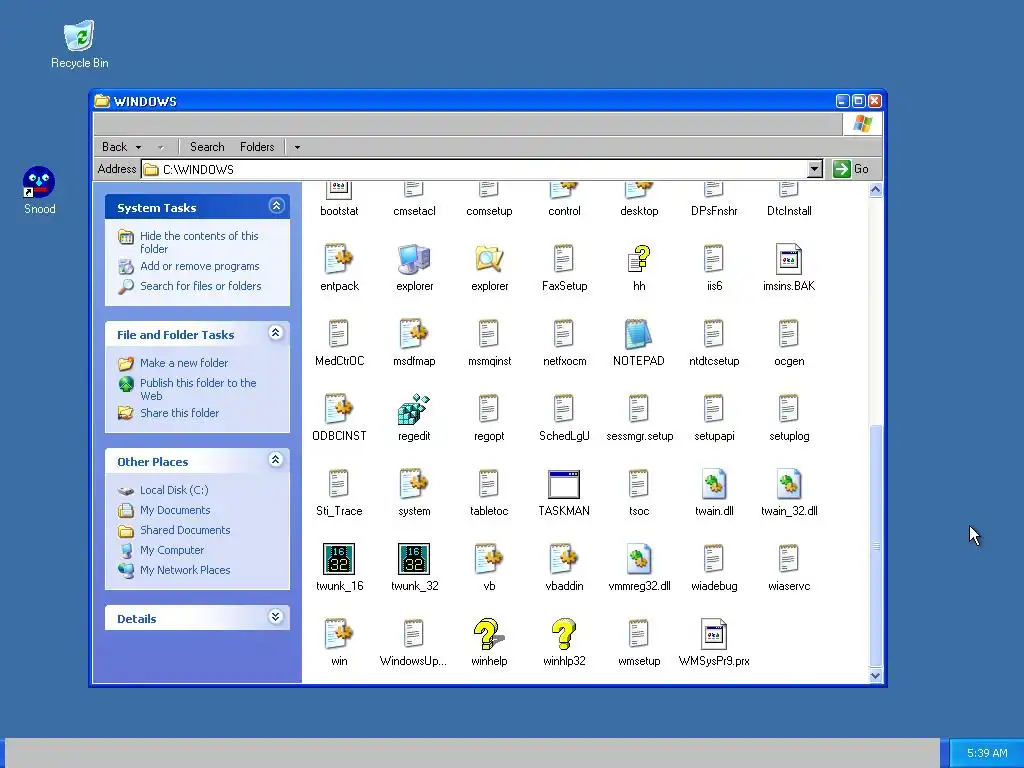Select the winhlp32 help icon
Image resolution: width=1024 pixels, height=768 pixels.
pyautogui.click(x=564, y=634)
